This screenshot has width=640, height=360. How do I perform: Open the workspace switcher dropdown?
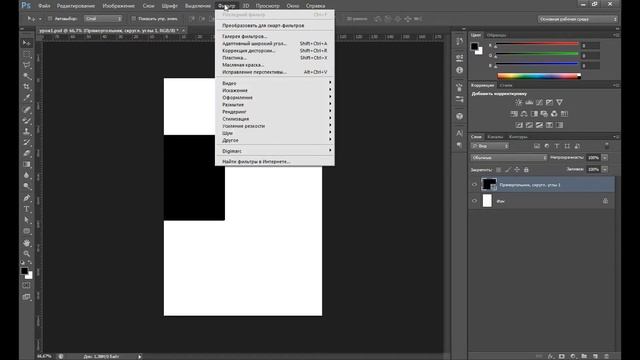pos(577,19)
